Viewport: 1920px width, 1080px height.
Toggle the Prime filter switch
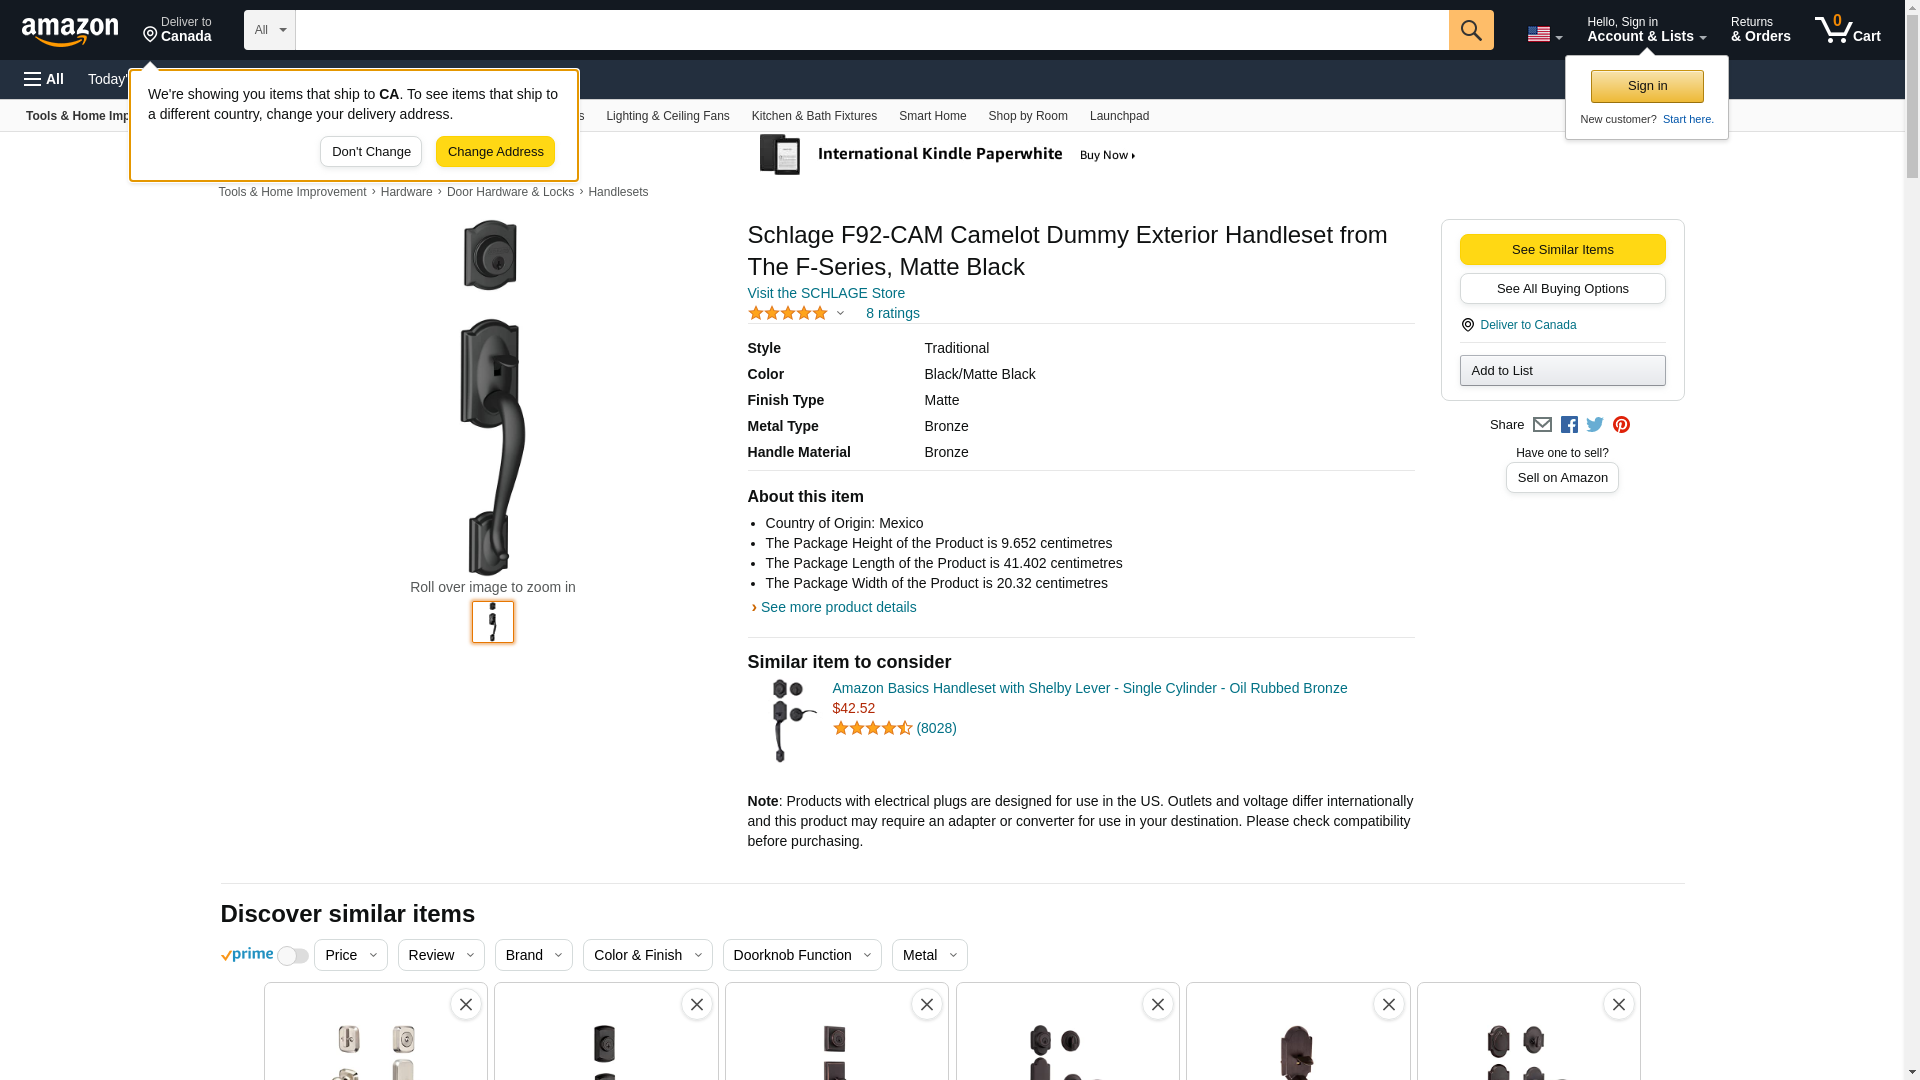[292, 956]
